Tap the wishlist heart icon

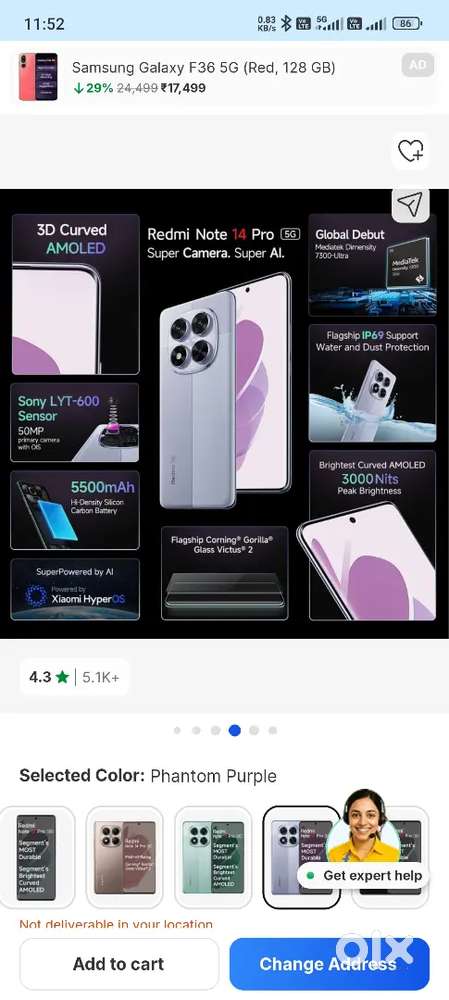coord(410,151)
